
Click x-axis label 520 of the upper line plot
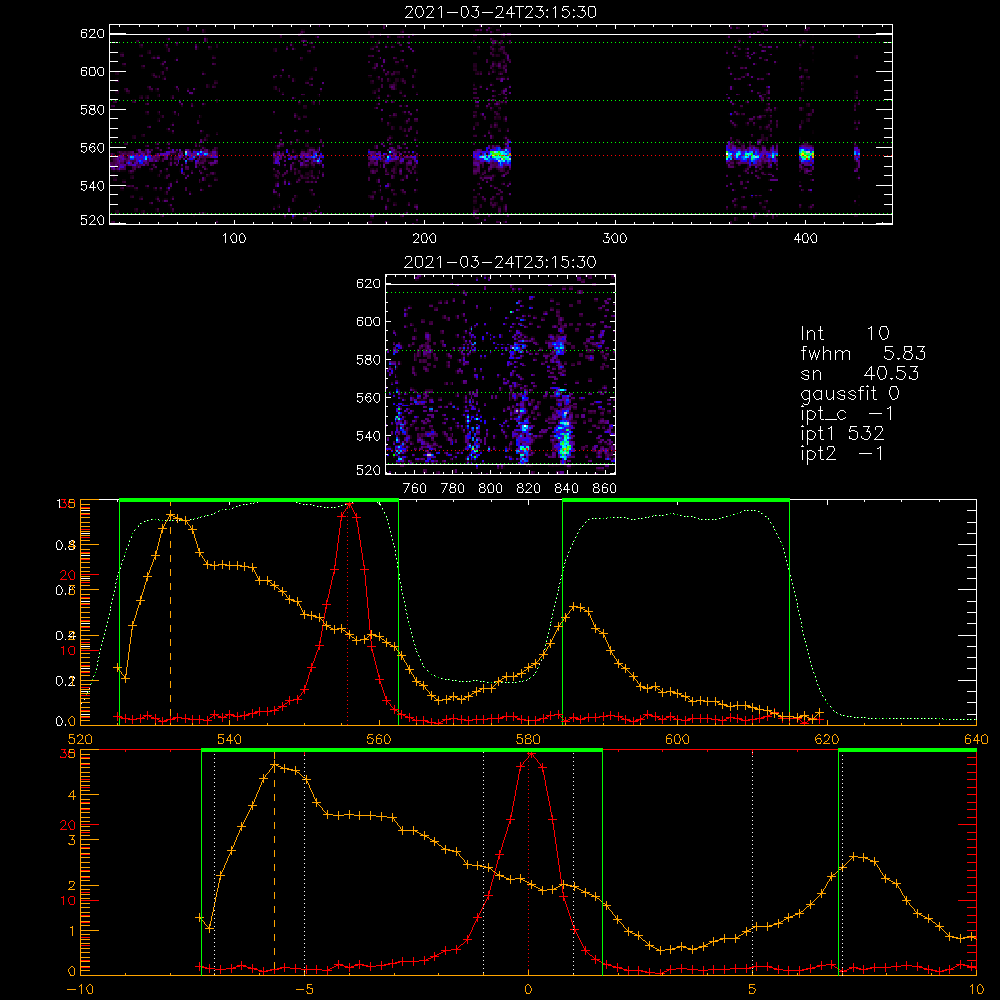[x=80, y=740]
